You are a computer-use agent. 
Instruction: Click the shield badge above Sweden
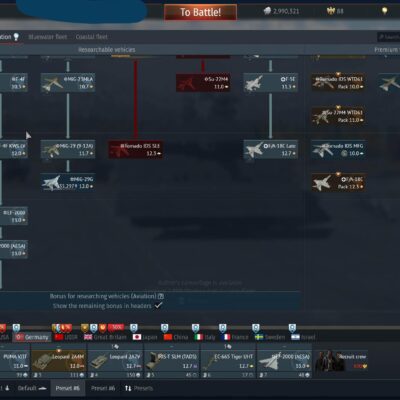[x=256, y=328]
